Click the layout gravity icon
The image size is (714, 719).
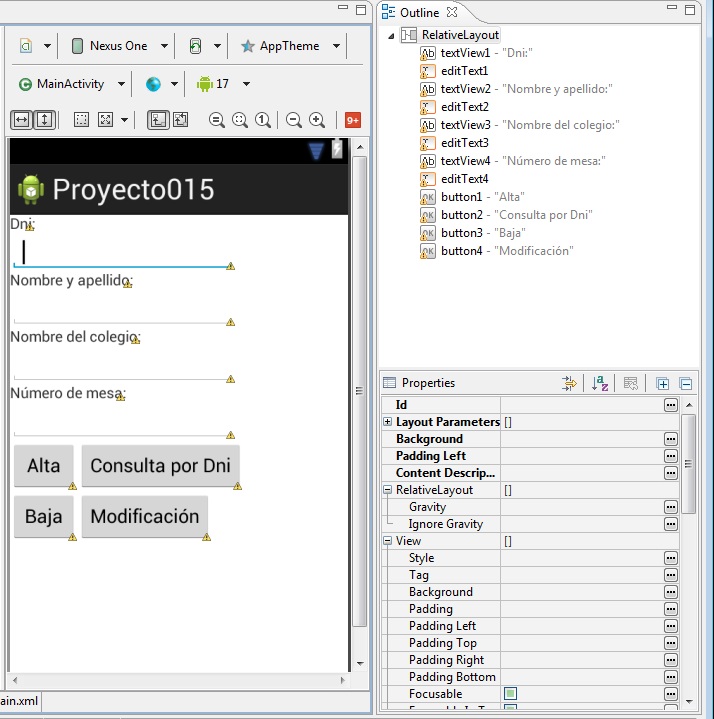pyautogui.click(x=105, y=120)
